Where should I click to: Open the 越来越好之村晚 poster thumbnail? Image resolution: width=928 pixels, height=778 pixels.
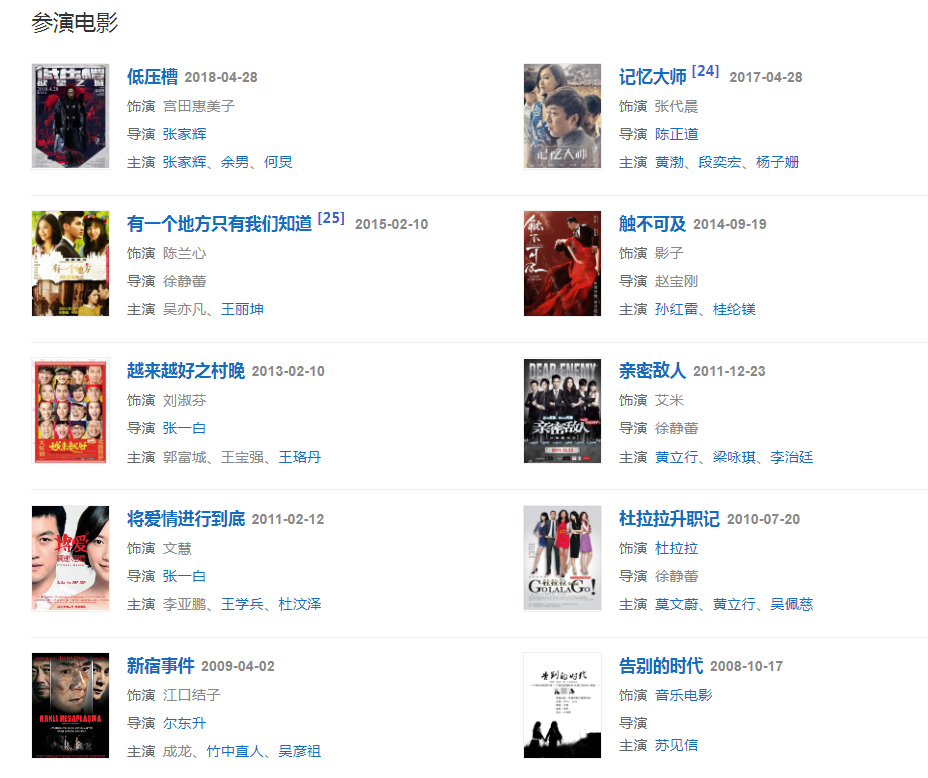70,411
